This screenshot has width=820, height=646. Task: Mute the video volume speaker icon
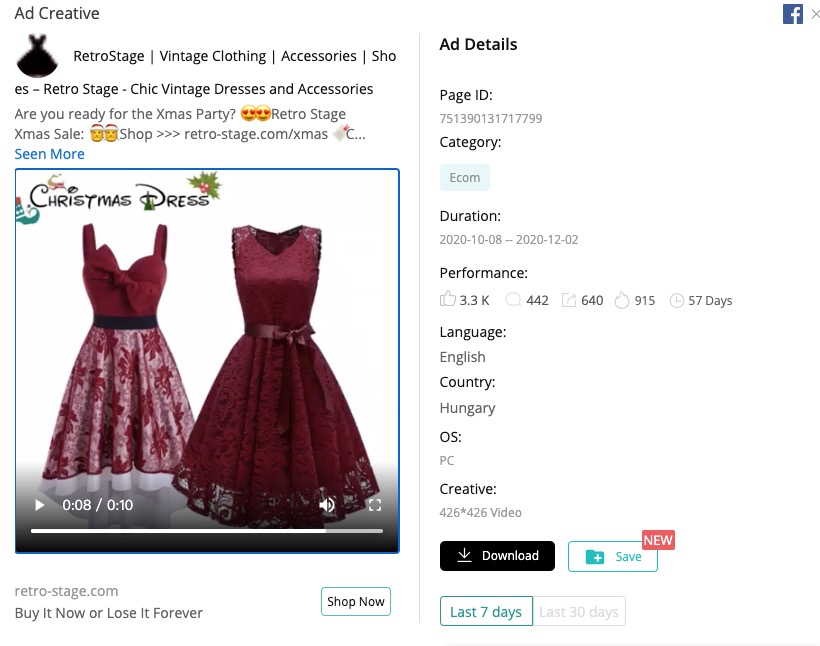(x=327, y=505)
